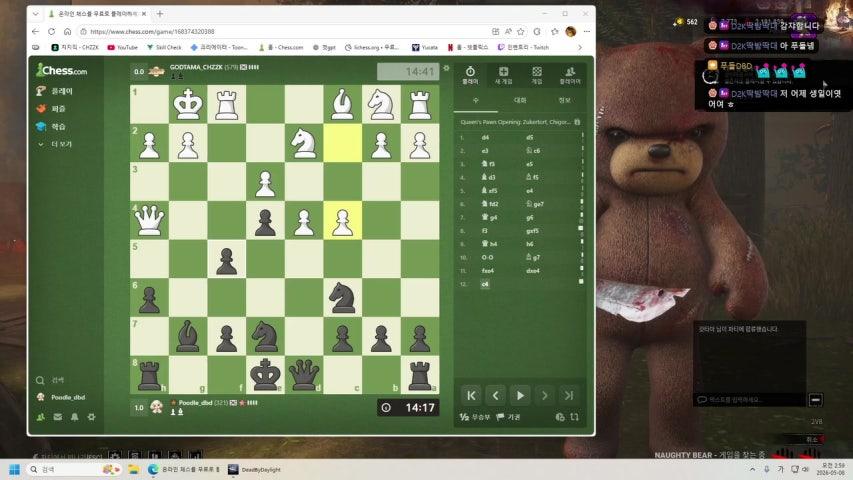
Task: Open the sidebar settings gear icon
Action: pos(91,417)
